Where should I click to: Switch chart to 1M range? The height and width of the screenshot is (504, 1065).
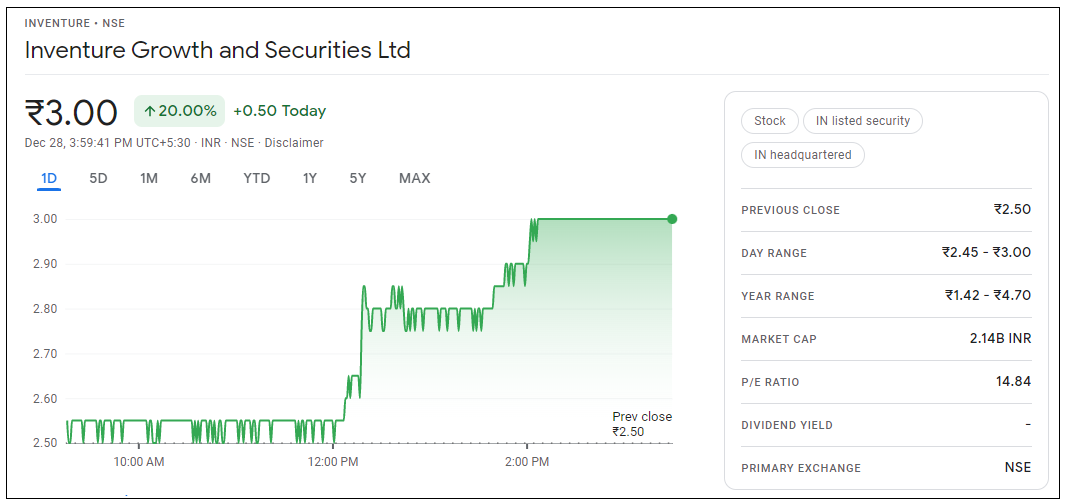(149, 179)
